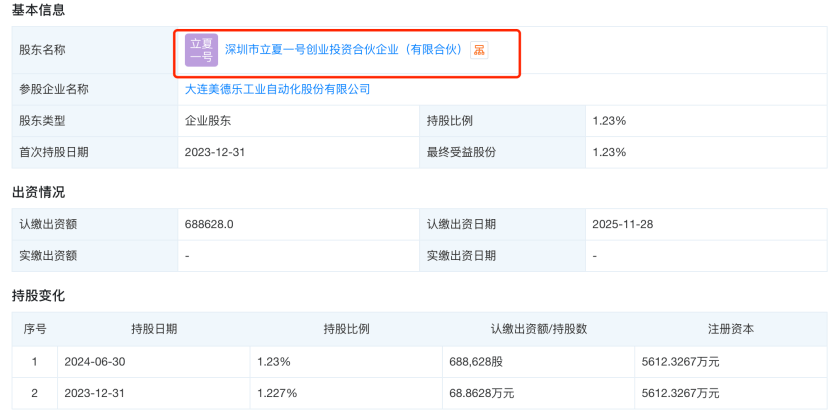Click the purple 立夏一号 shareholder logo
Image resolution: width=840 pixels, height=414 pixels.
coord(201,50)
